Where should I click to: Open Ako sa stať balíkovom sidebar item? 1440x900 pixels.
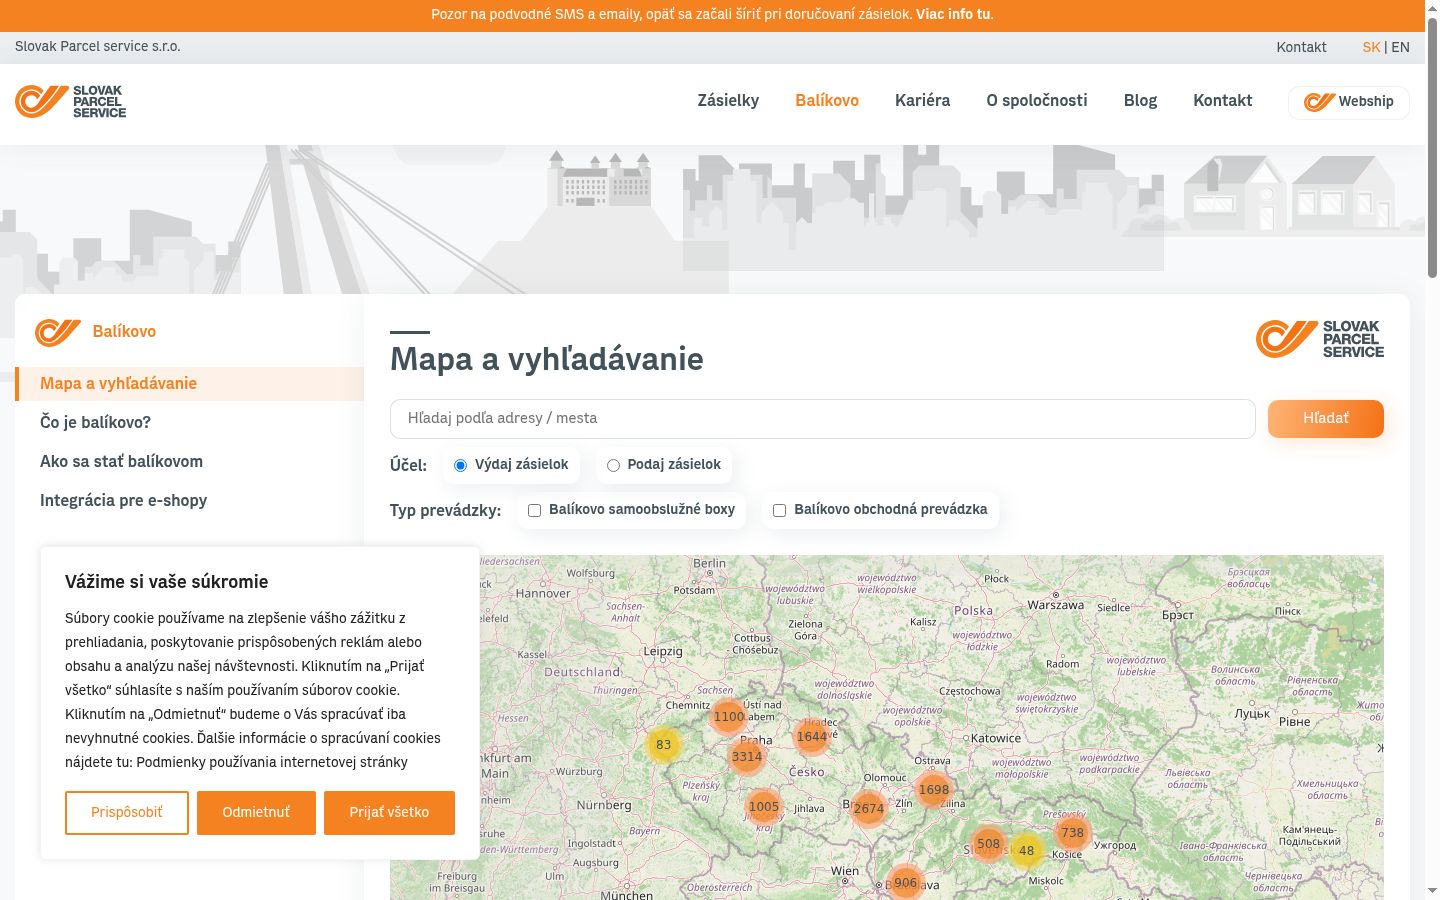tap(121, 461)
